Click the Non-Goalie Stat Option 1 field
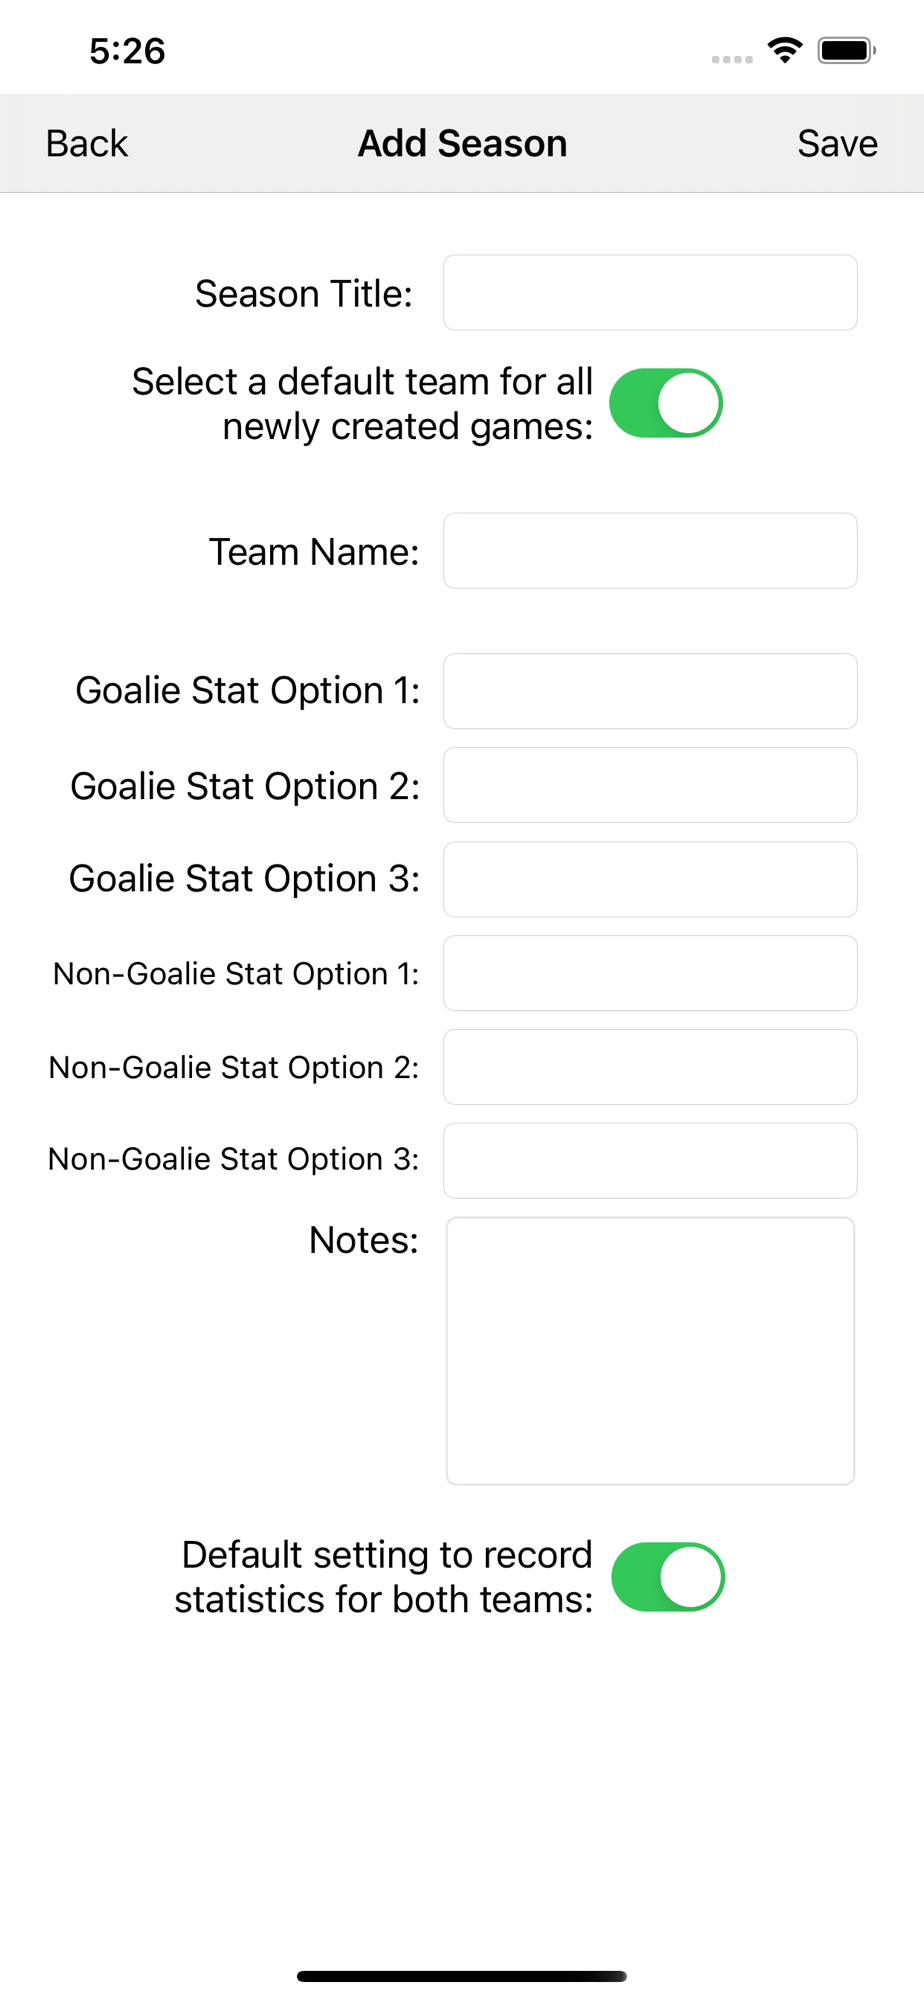Image resolution: width=924 pixels, height=2000 pixels. [x=650, y=973]
